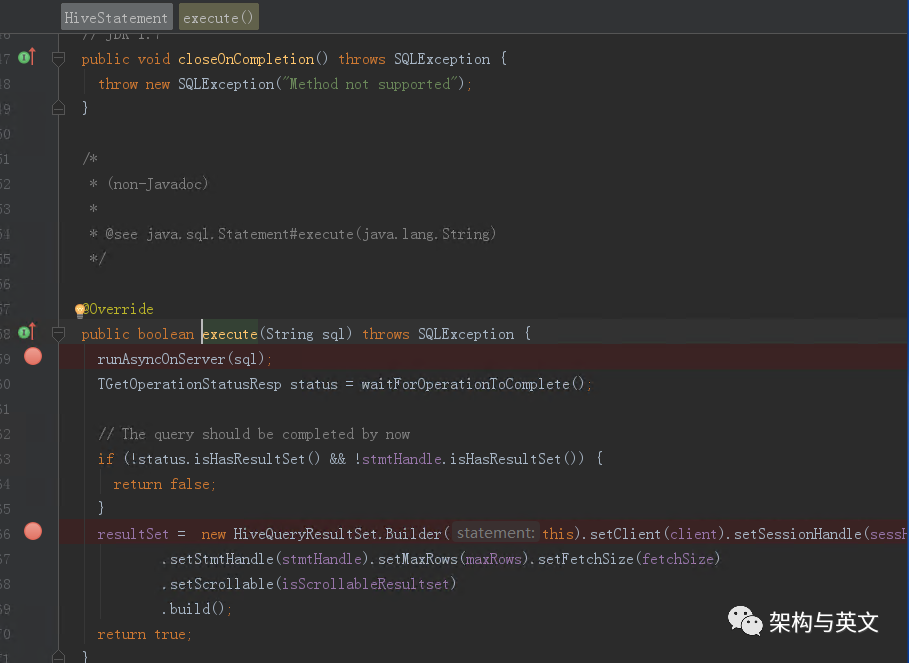Click setClient(client) call
Image resolution: width=909 pixels, height=663 pixels.
coord(657,534)
